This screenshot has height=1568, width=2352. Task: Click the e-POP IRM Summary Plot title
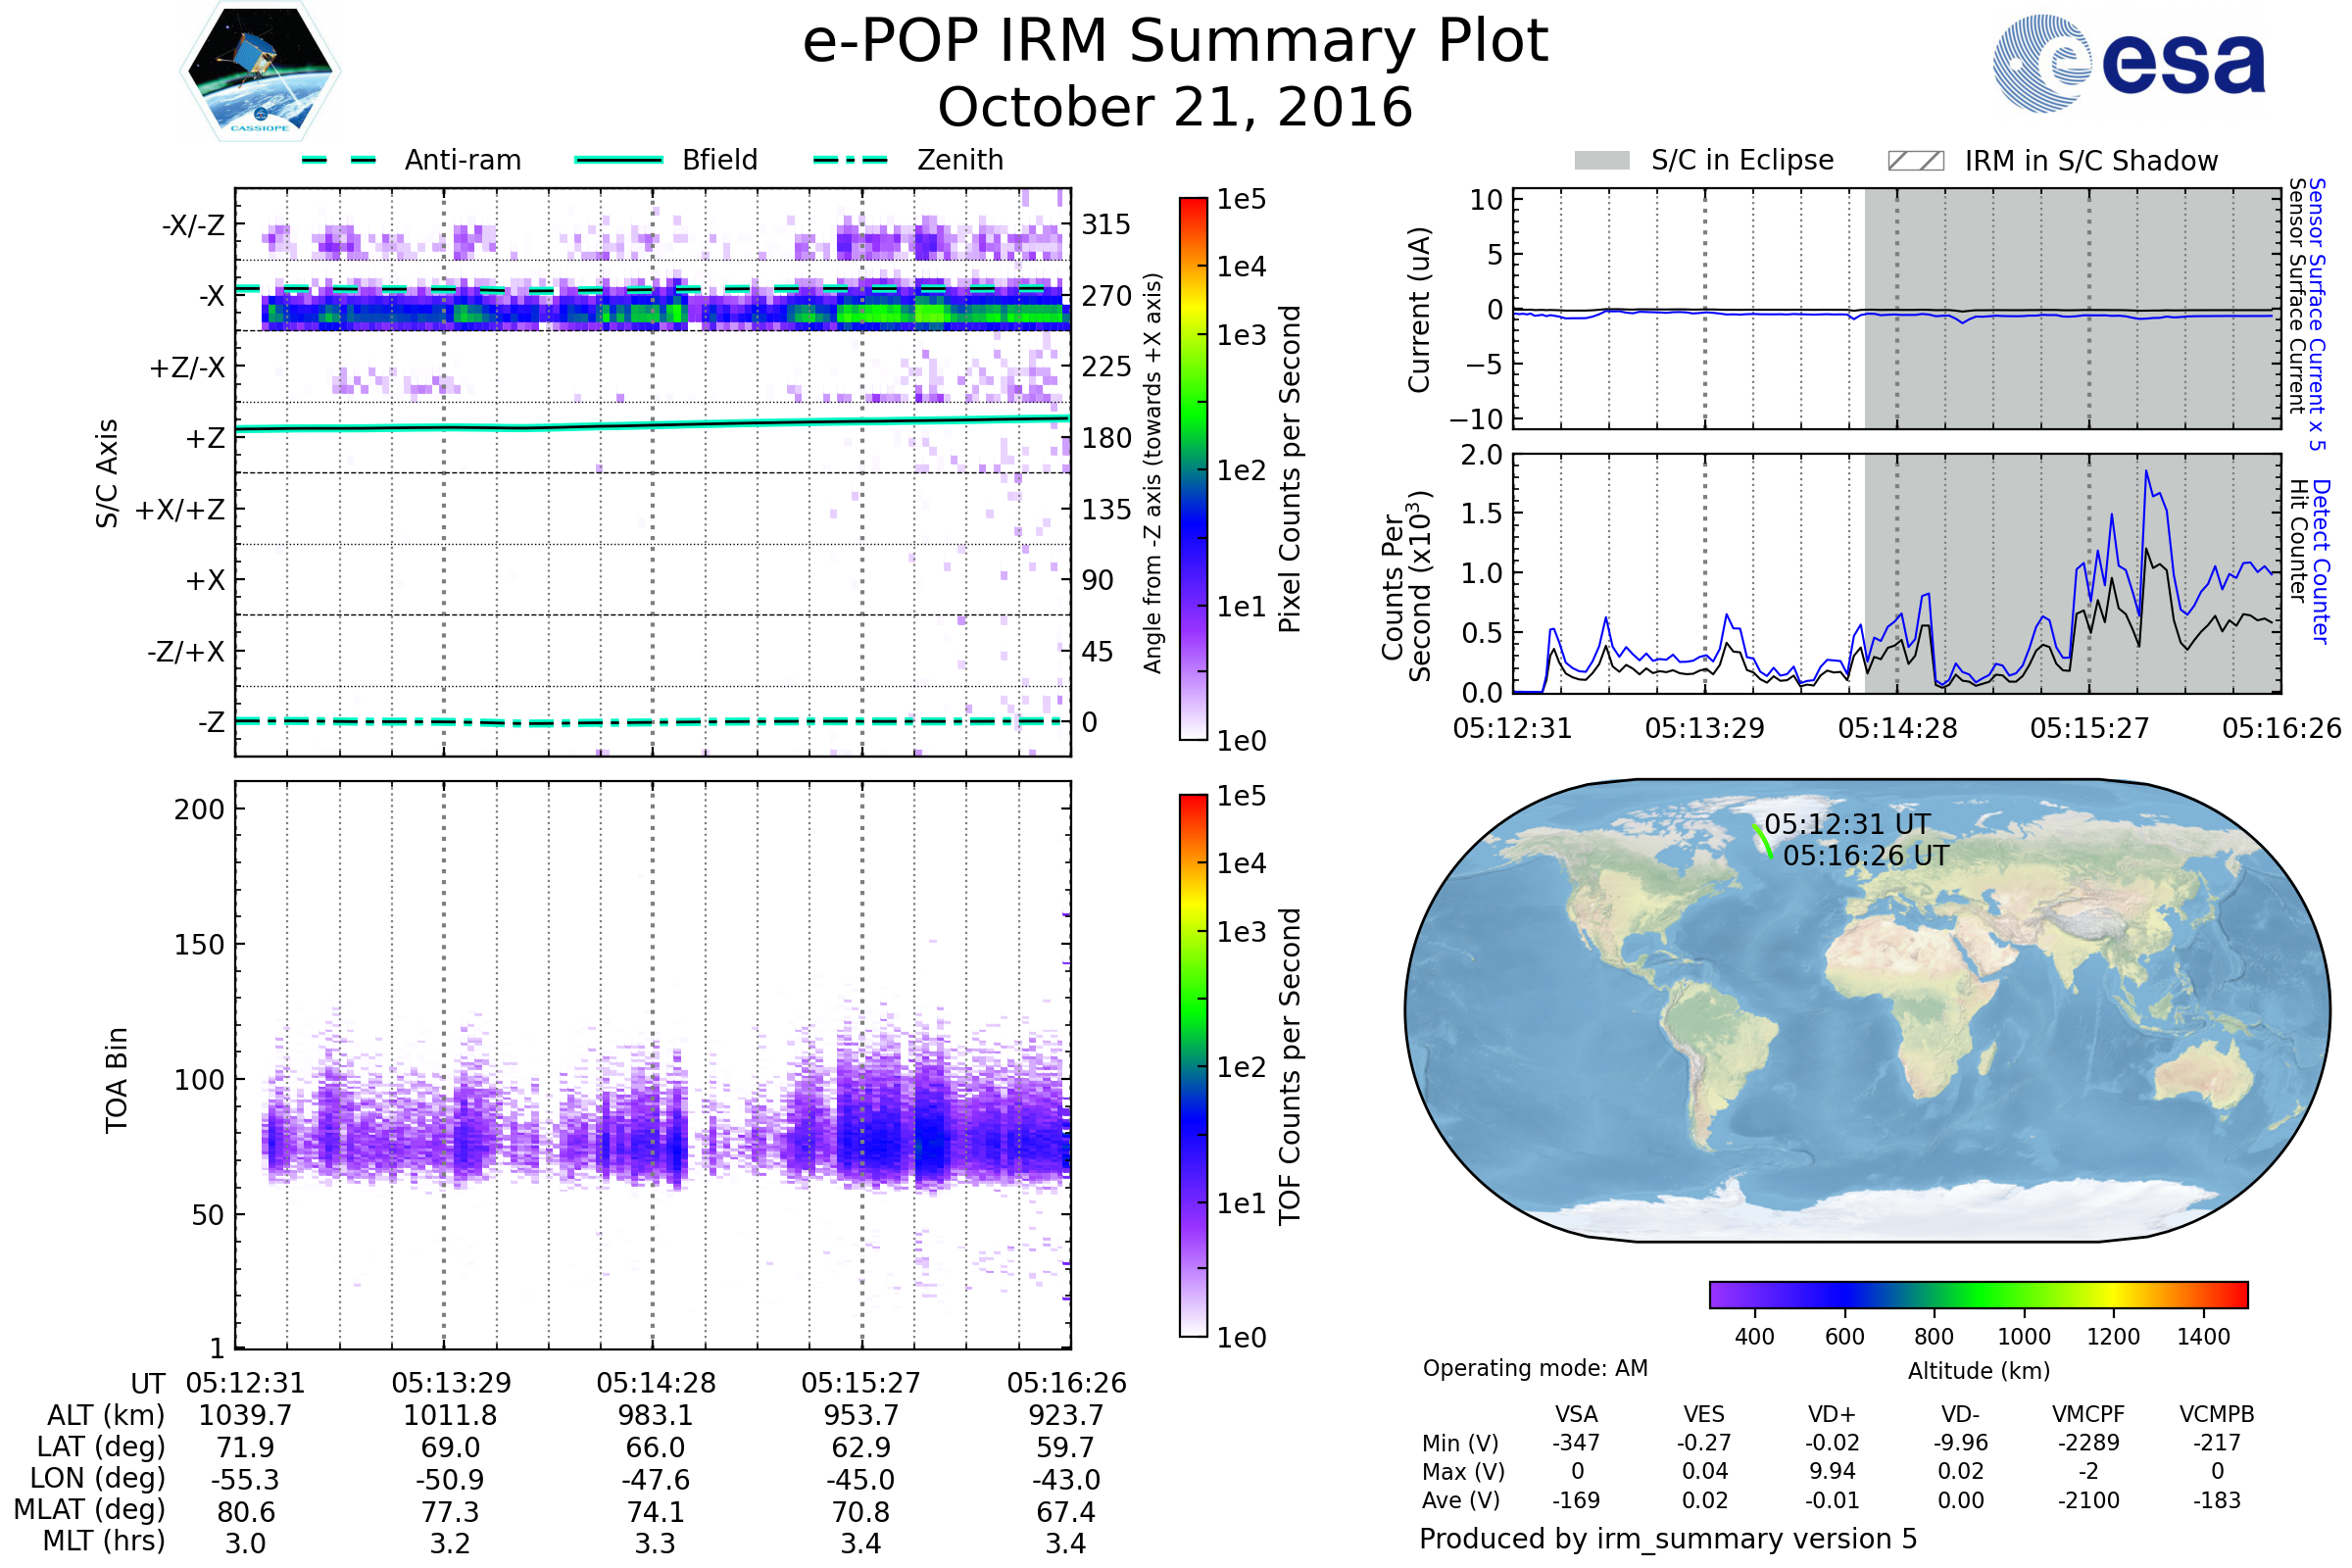1175,42
